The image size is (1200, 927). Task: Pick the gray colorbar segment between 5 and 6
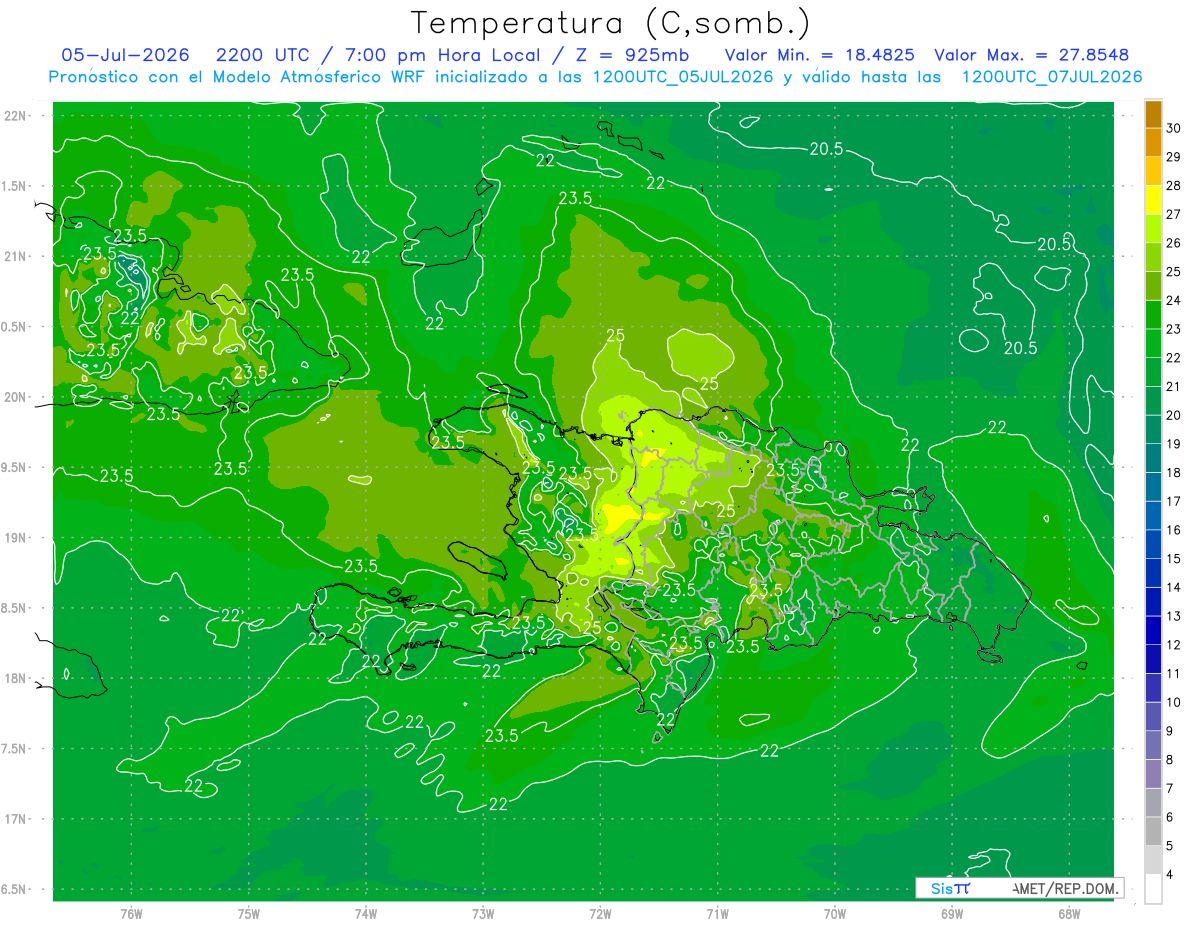[x=1153, y=832]
